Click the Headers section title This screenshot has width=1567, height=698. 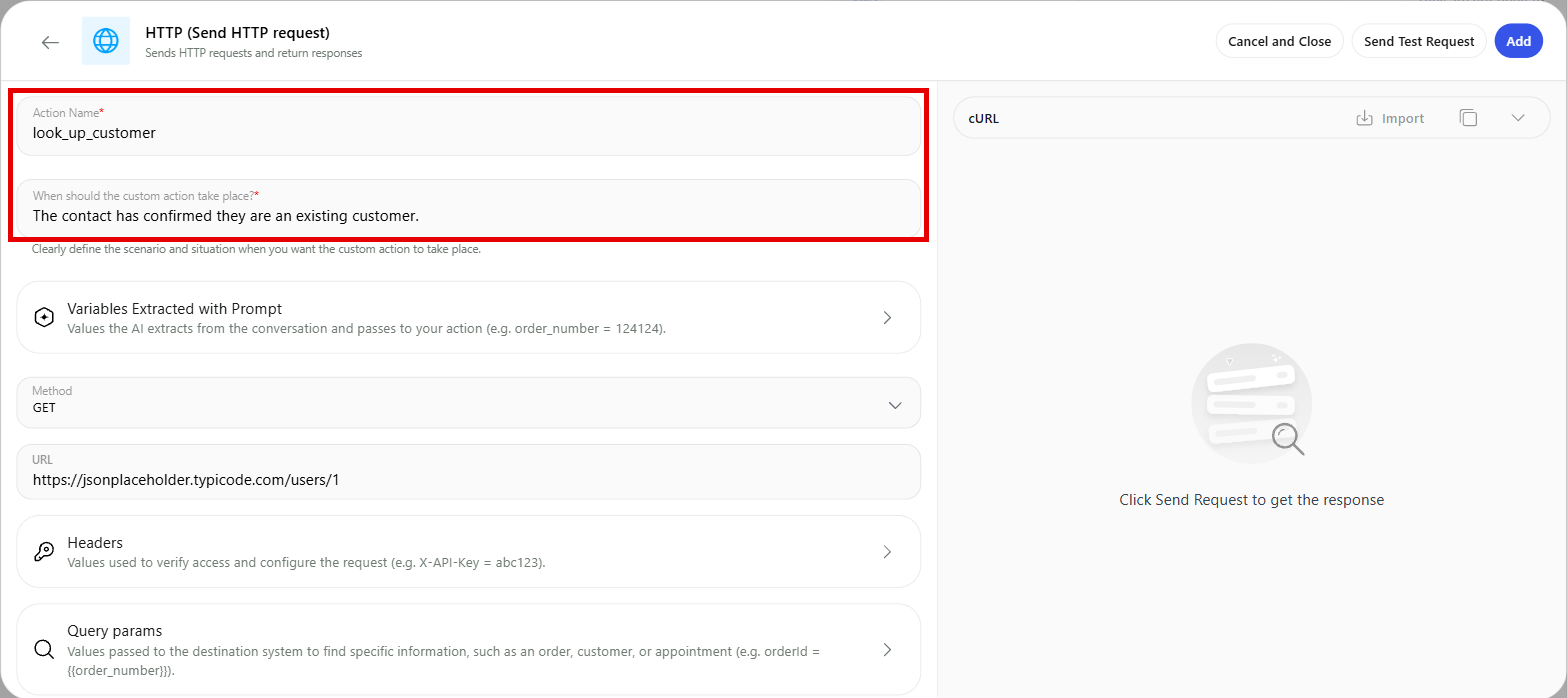coord(95,543)
